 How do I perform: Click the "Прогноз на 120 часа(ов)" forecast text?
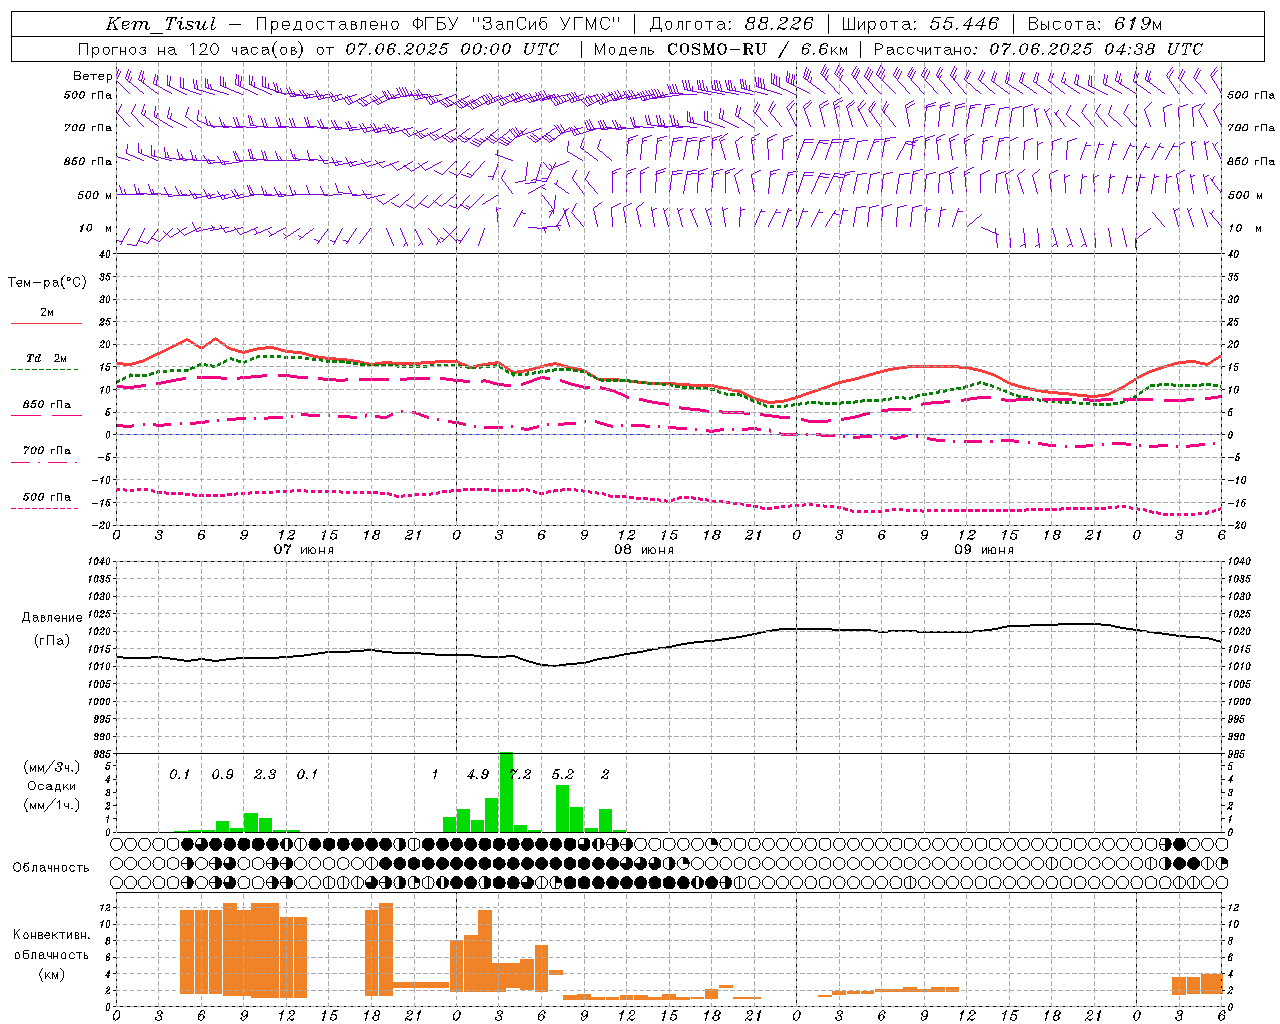coord(191,49)
